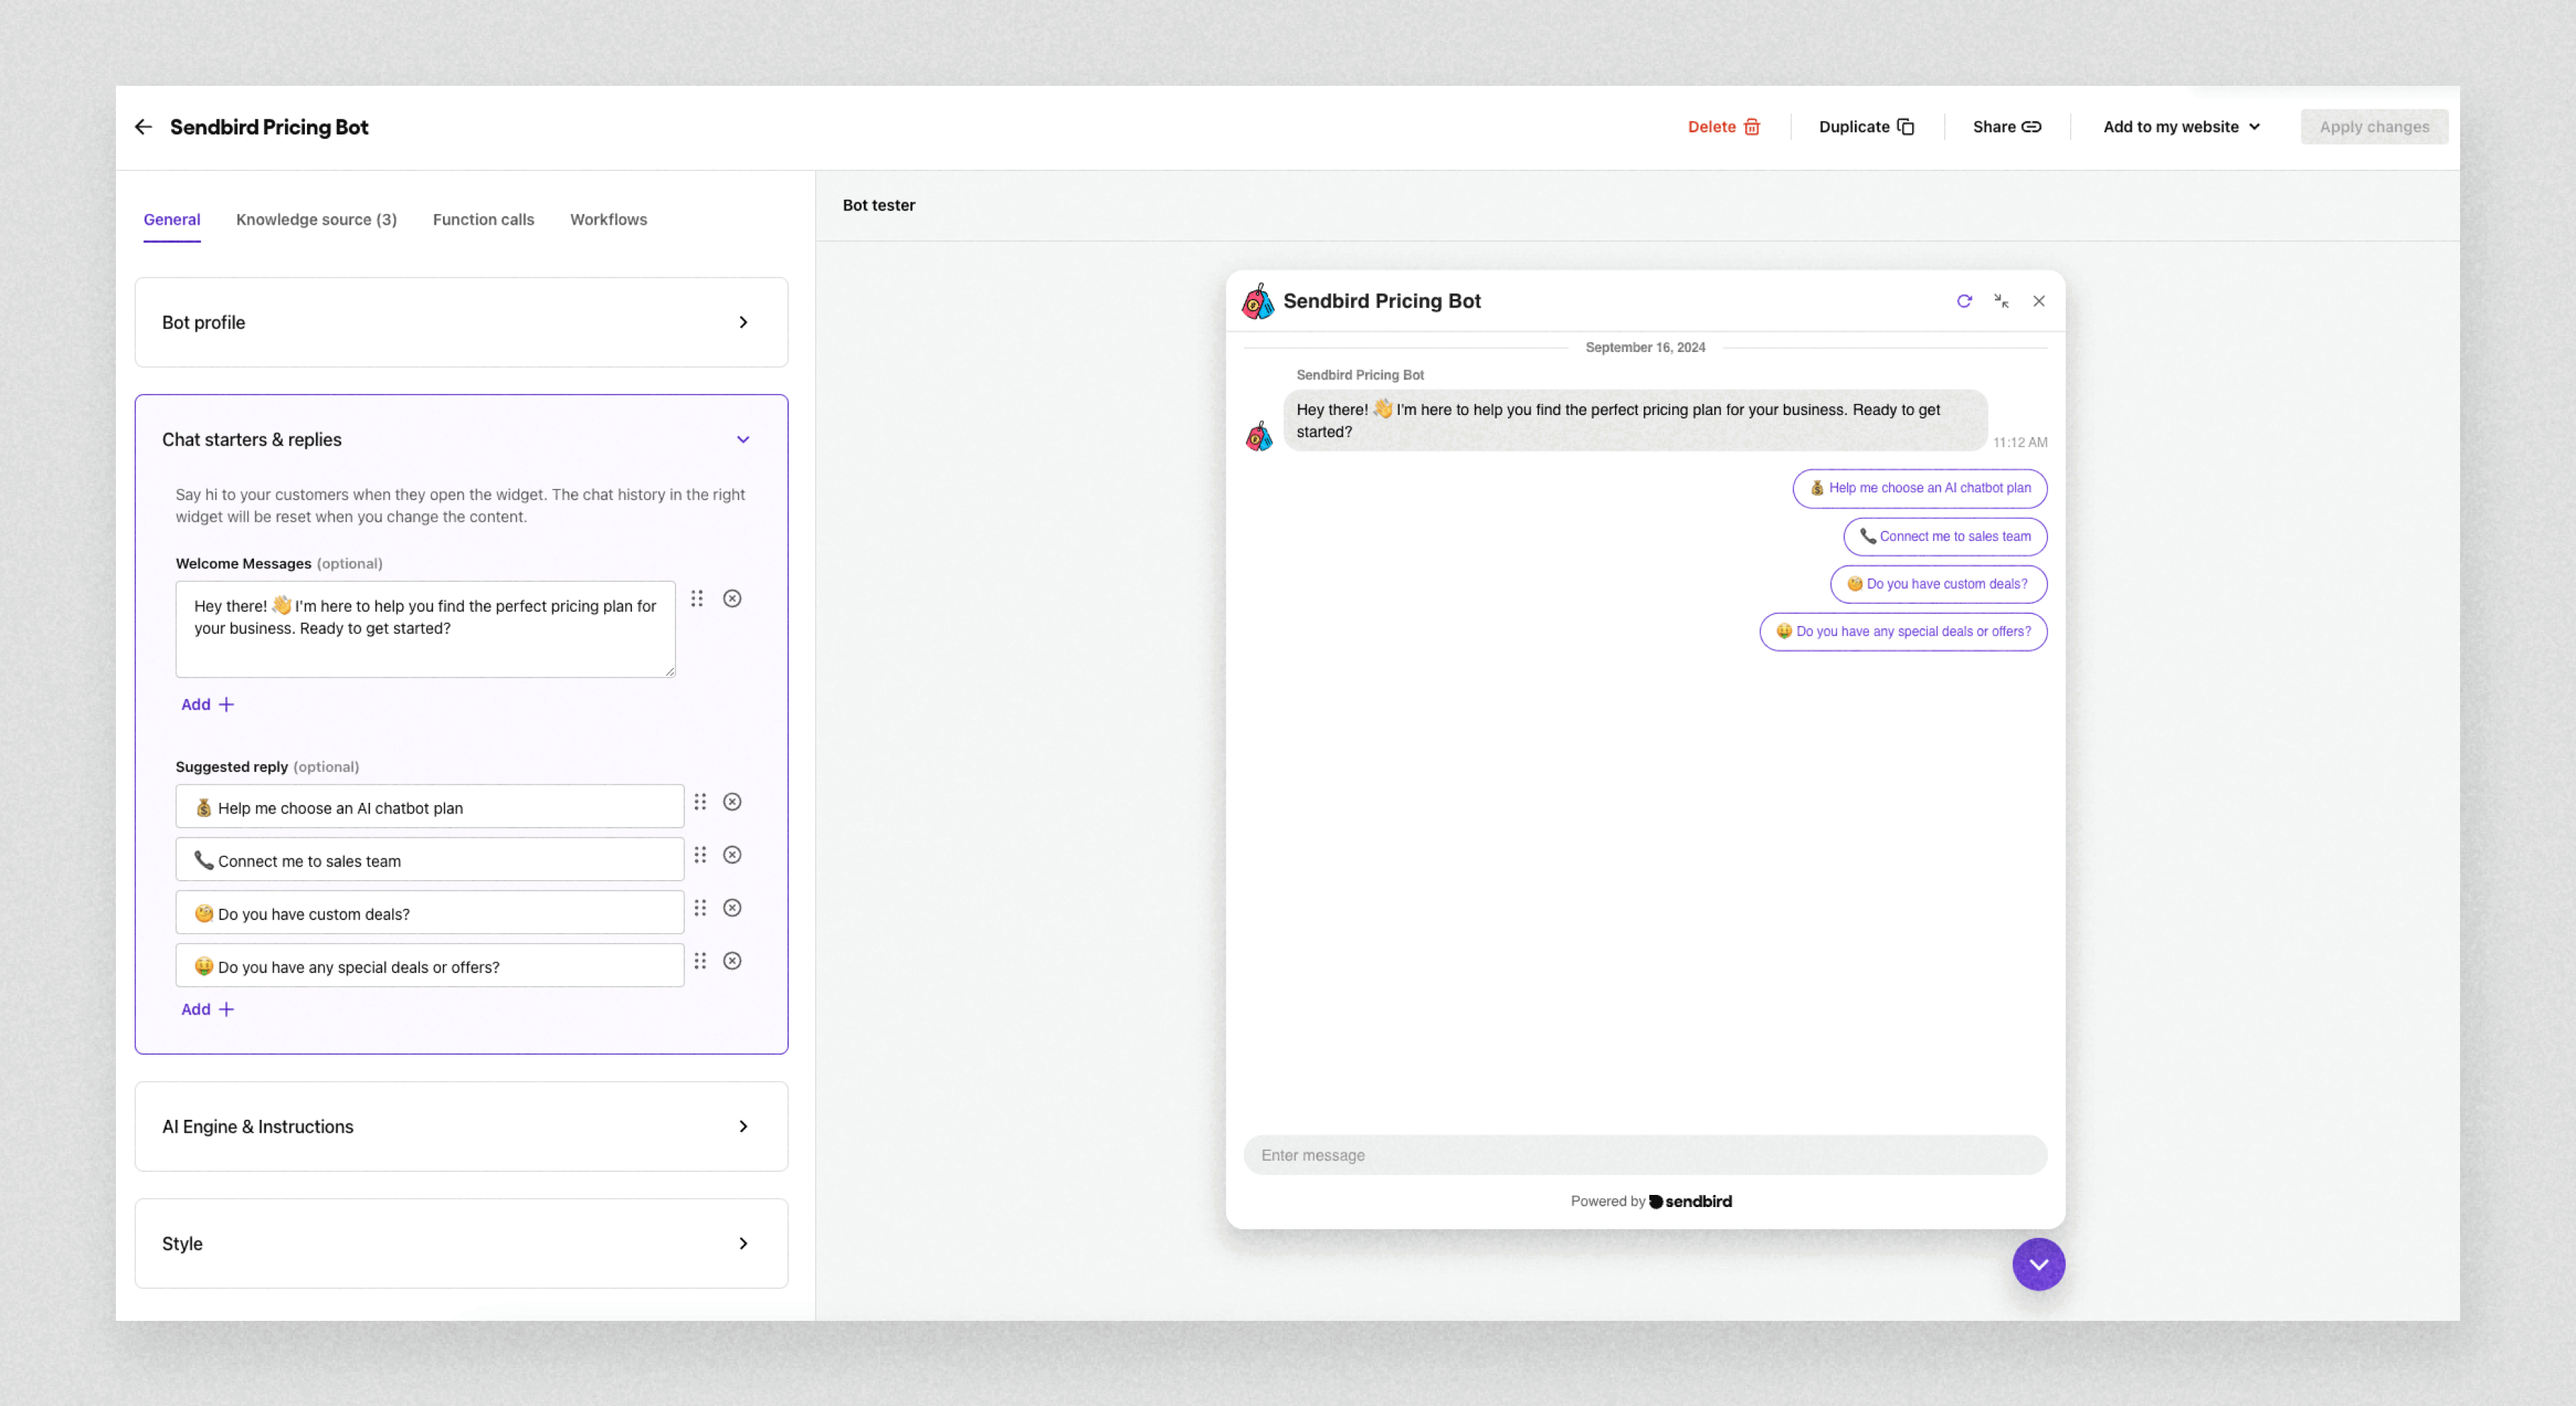Refresh the bot tester conversation
The width and height of the screenshot is (2576, 1406).
pos(1964,301)
